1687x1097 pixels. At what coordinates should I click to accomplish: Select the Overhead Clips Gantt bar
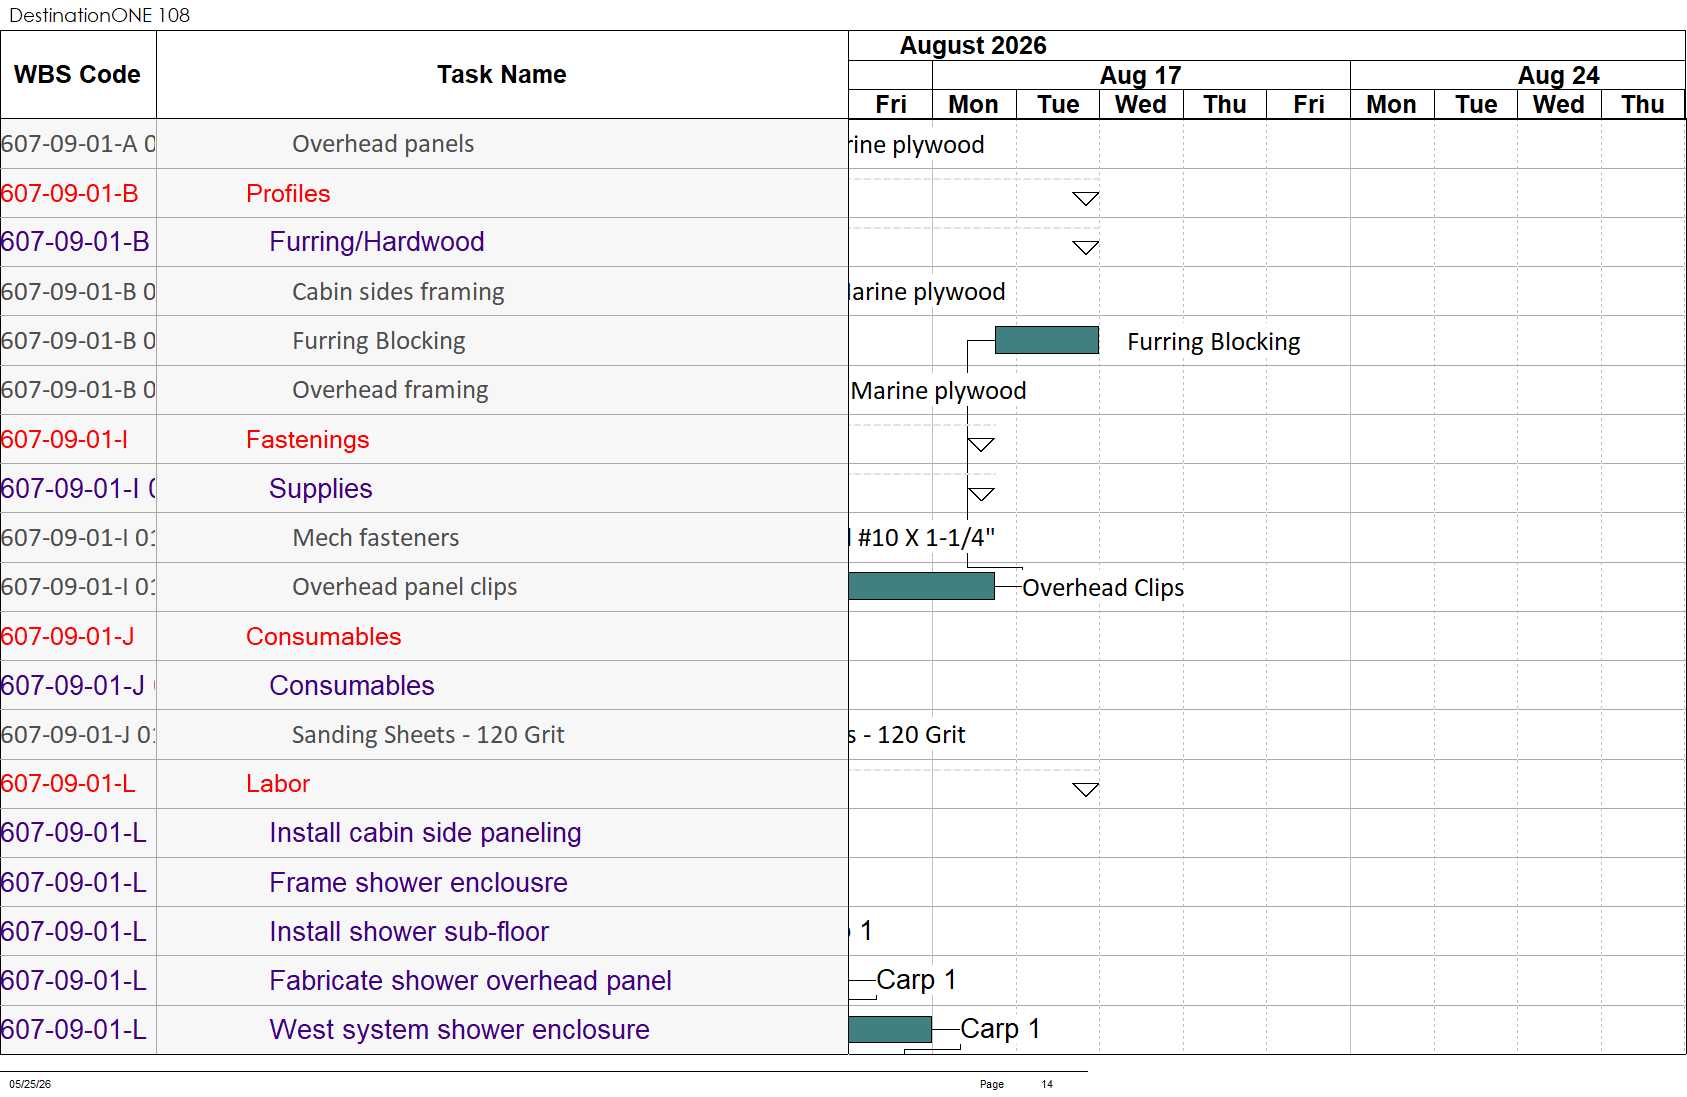click(921, 586)
